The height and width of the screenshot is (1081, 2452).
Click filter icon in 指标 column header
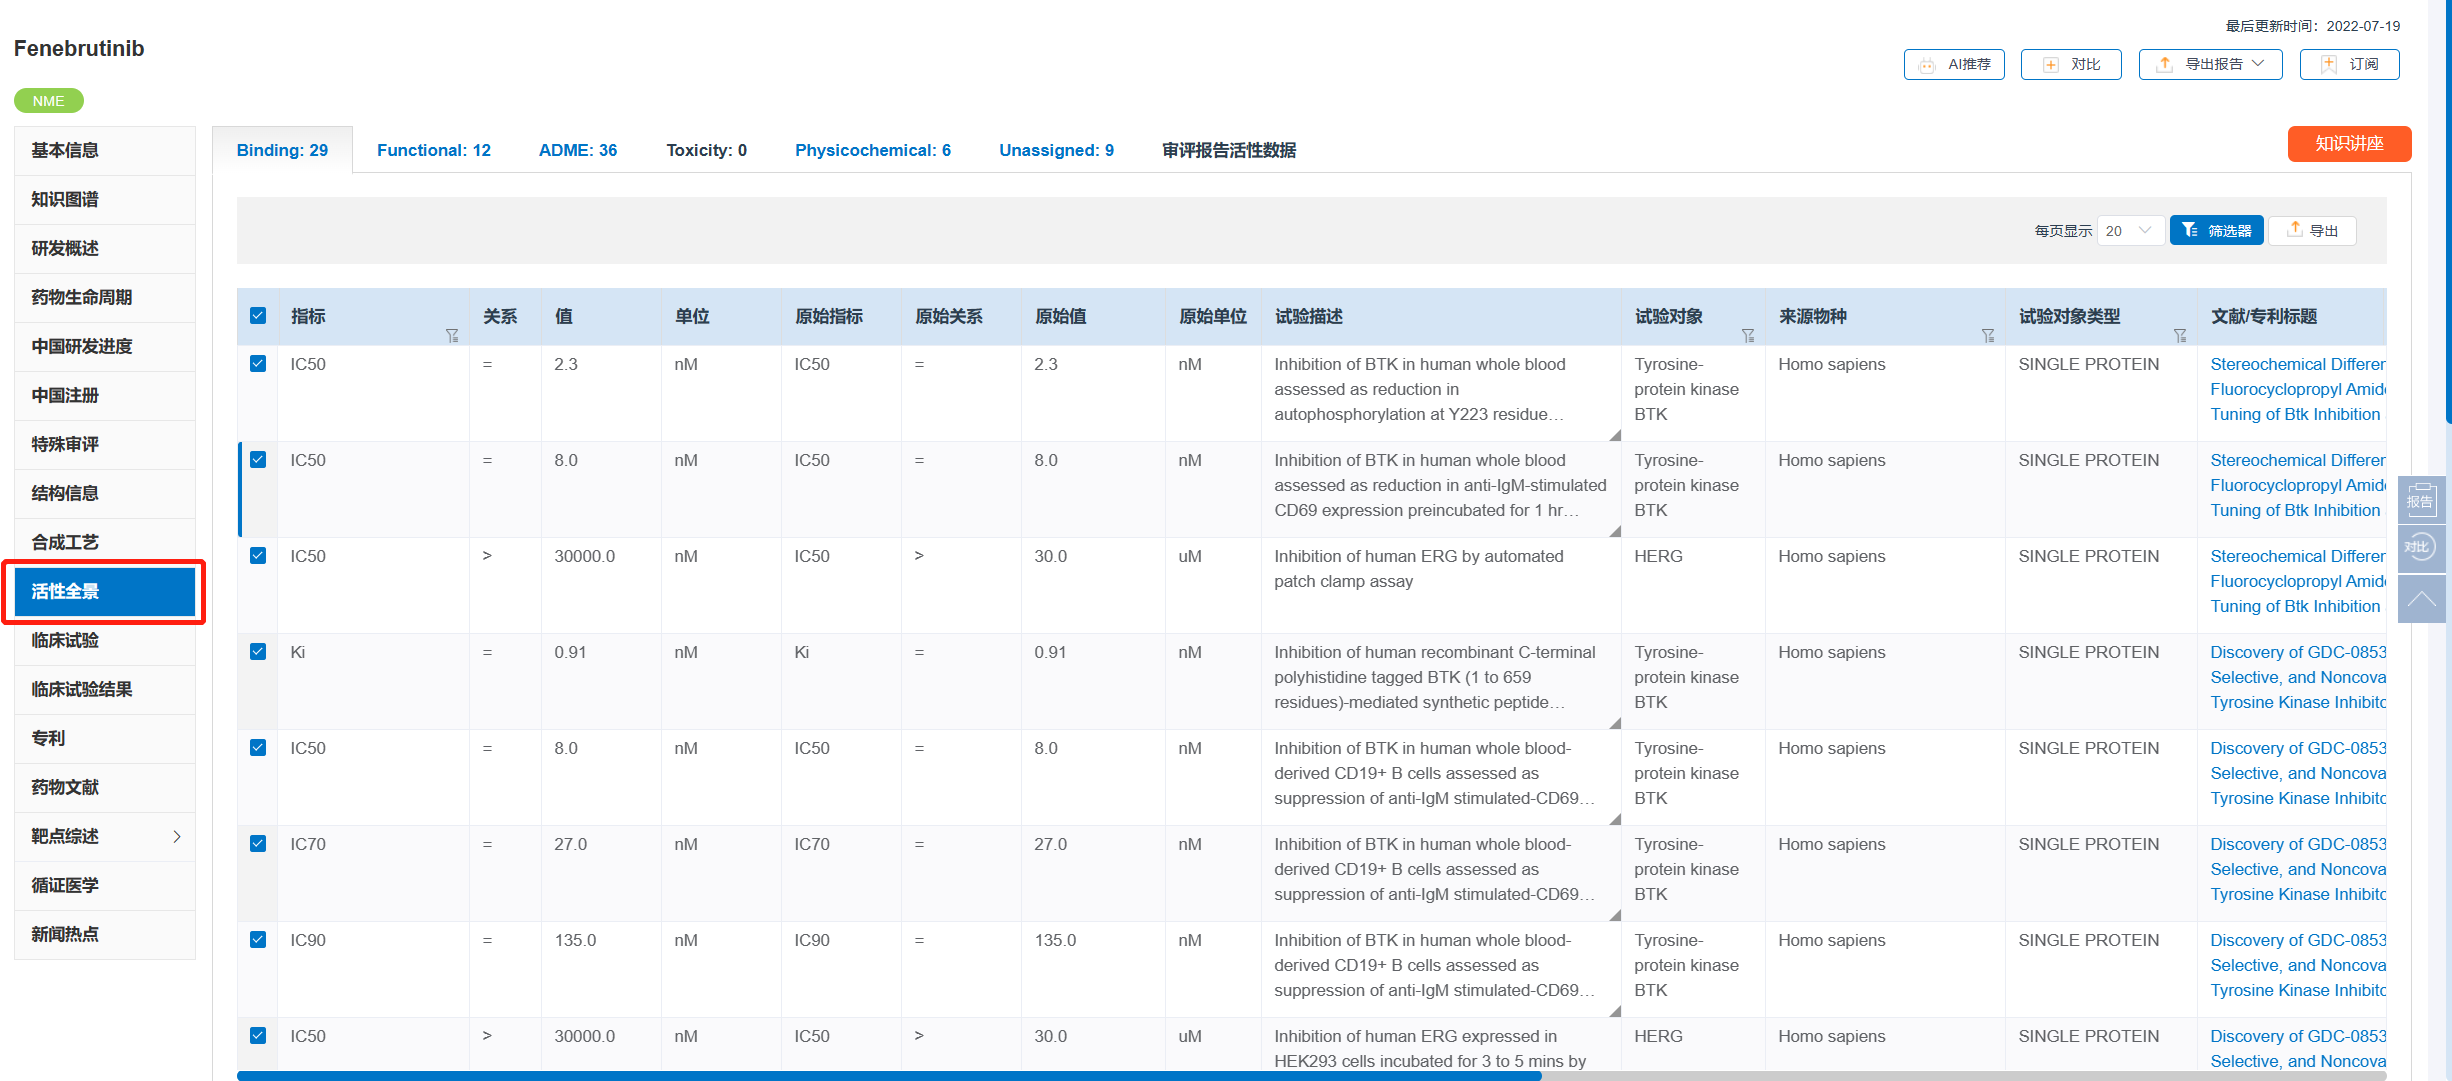[x=452, y=336]
